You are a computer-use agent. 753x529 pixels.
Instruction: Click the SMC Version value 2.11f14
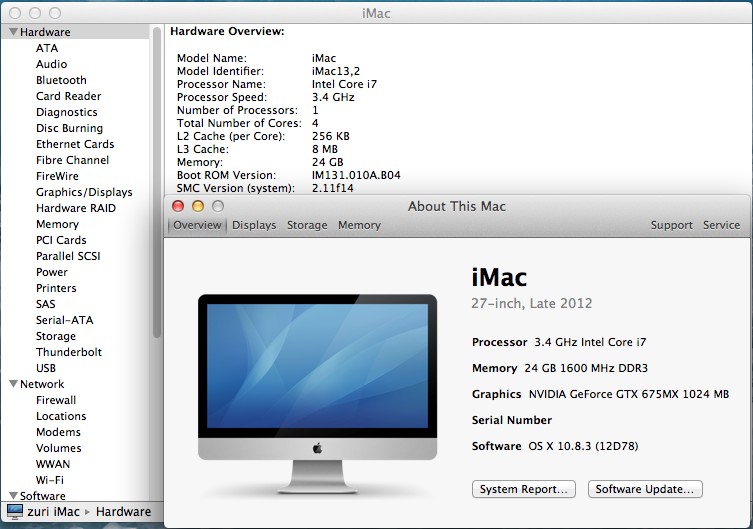tap(332, 188)
